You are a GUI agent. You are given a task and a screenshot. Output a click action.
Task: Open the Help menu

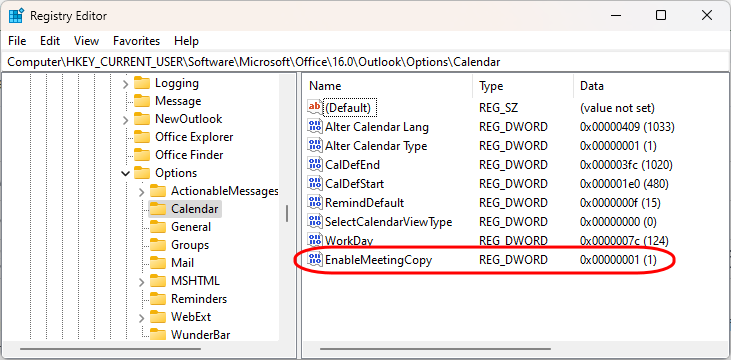[186, 41]
